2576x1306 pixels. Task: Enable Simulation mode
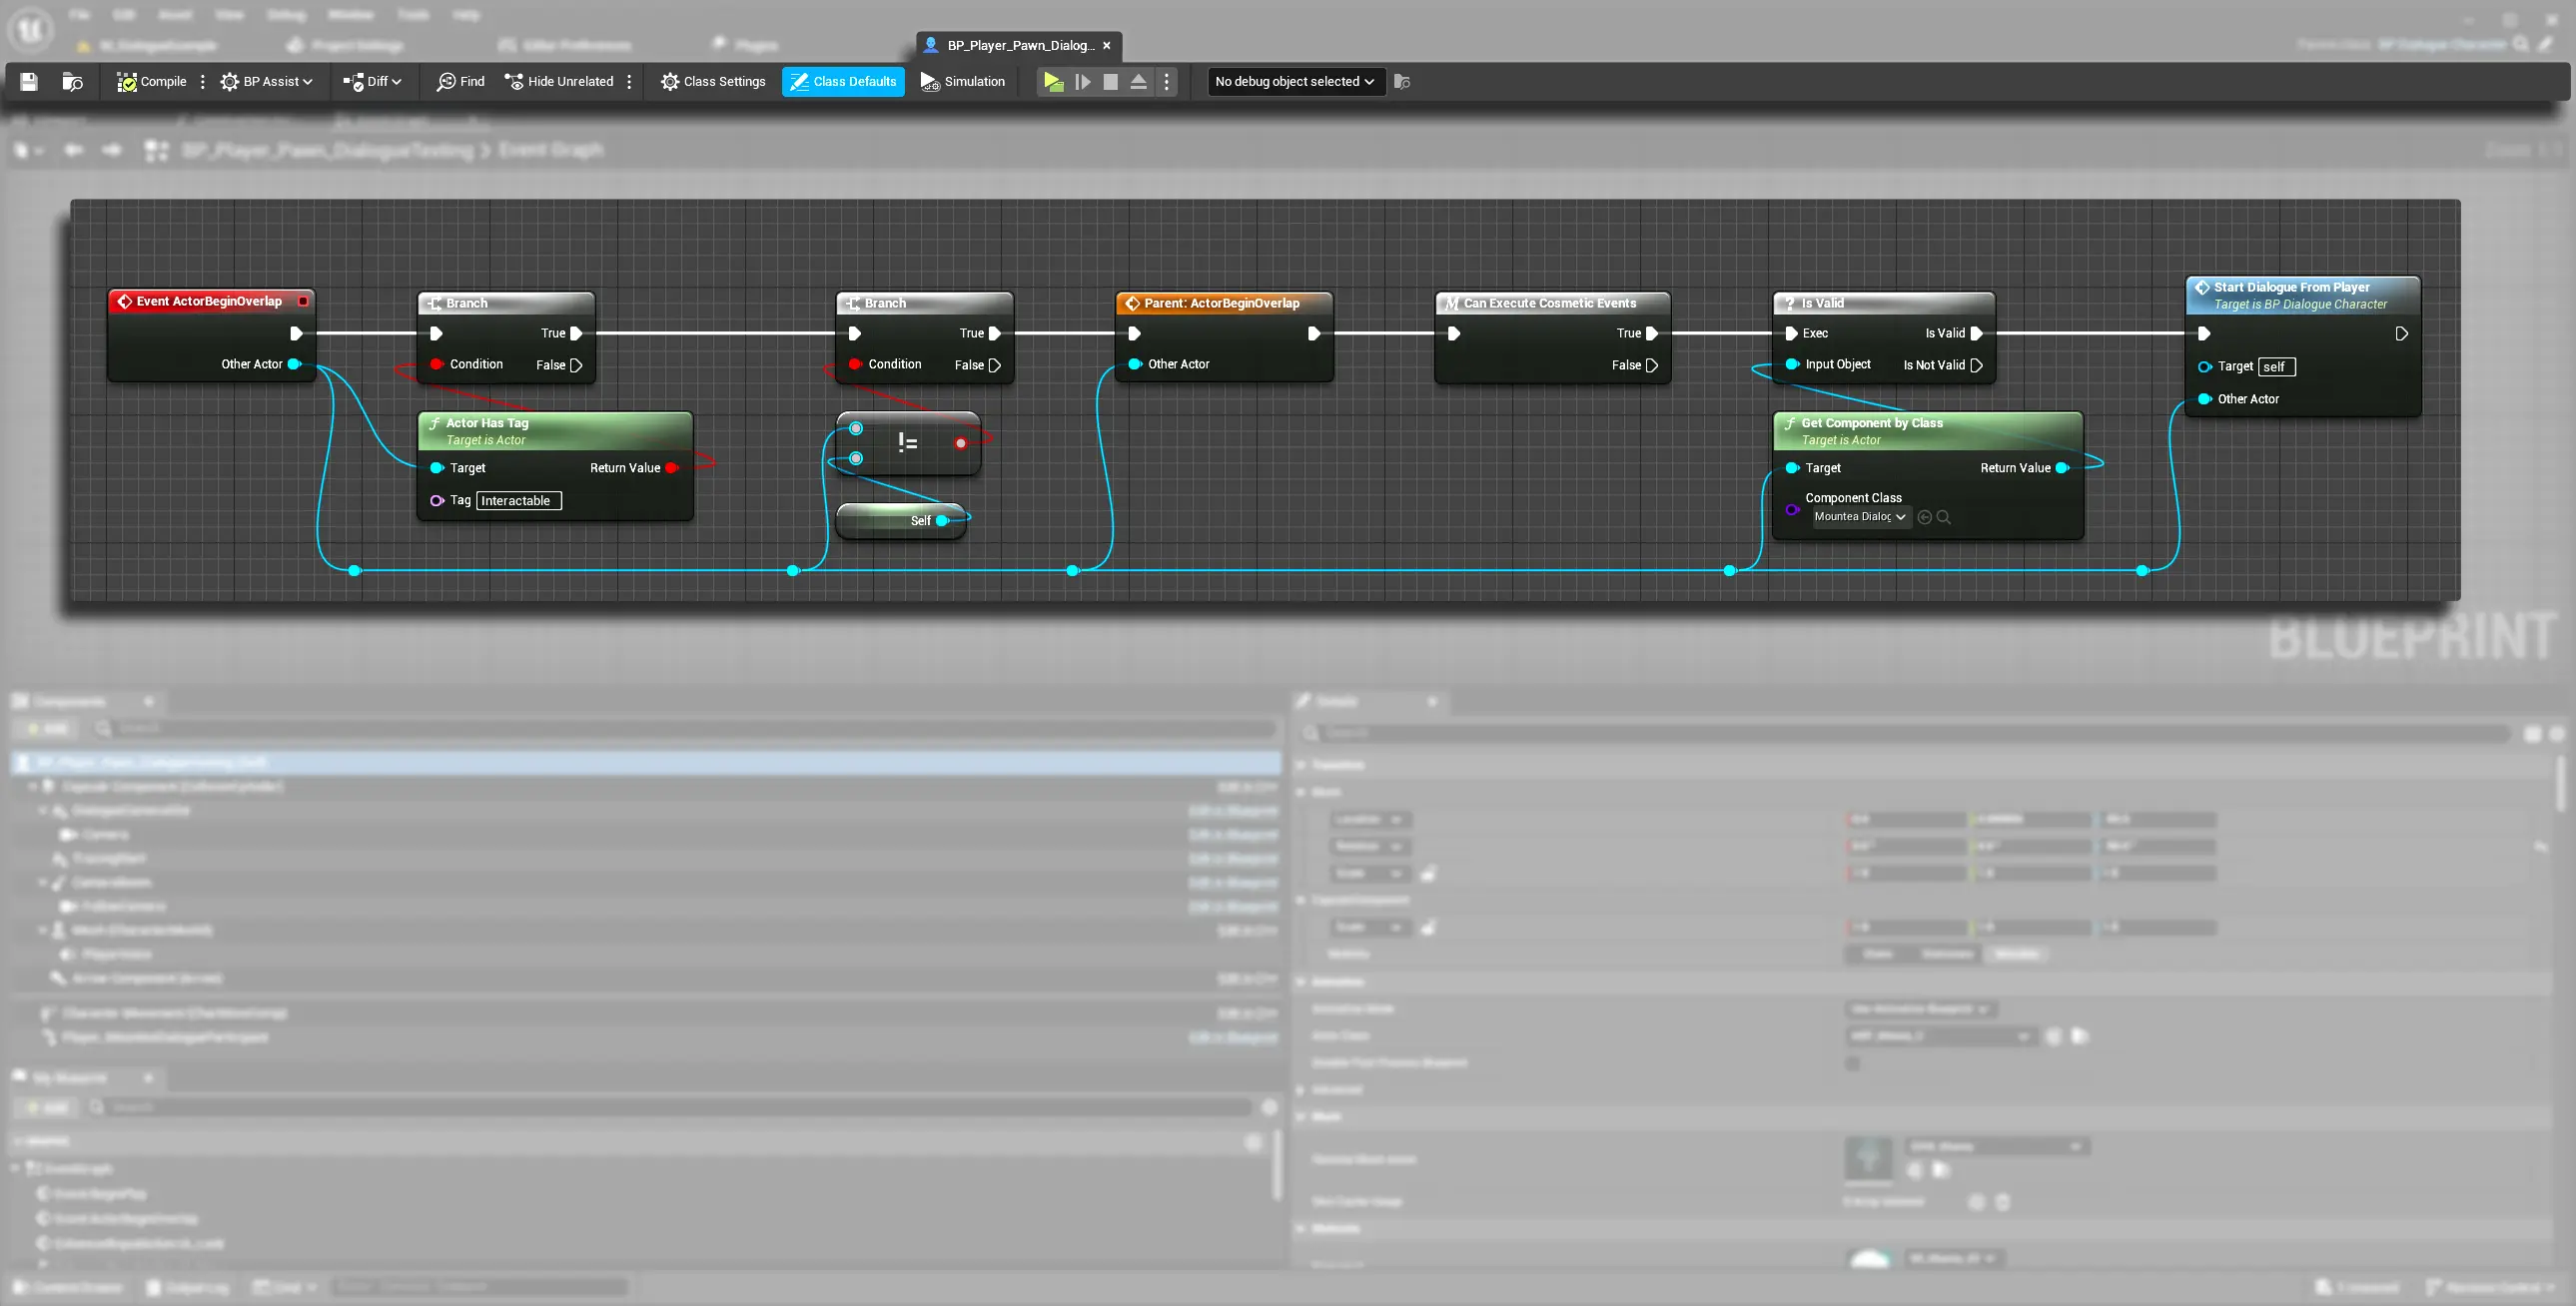(x=962, y=82)
